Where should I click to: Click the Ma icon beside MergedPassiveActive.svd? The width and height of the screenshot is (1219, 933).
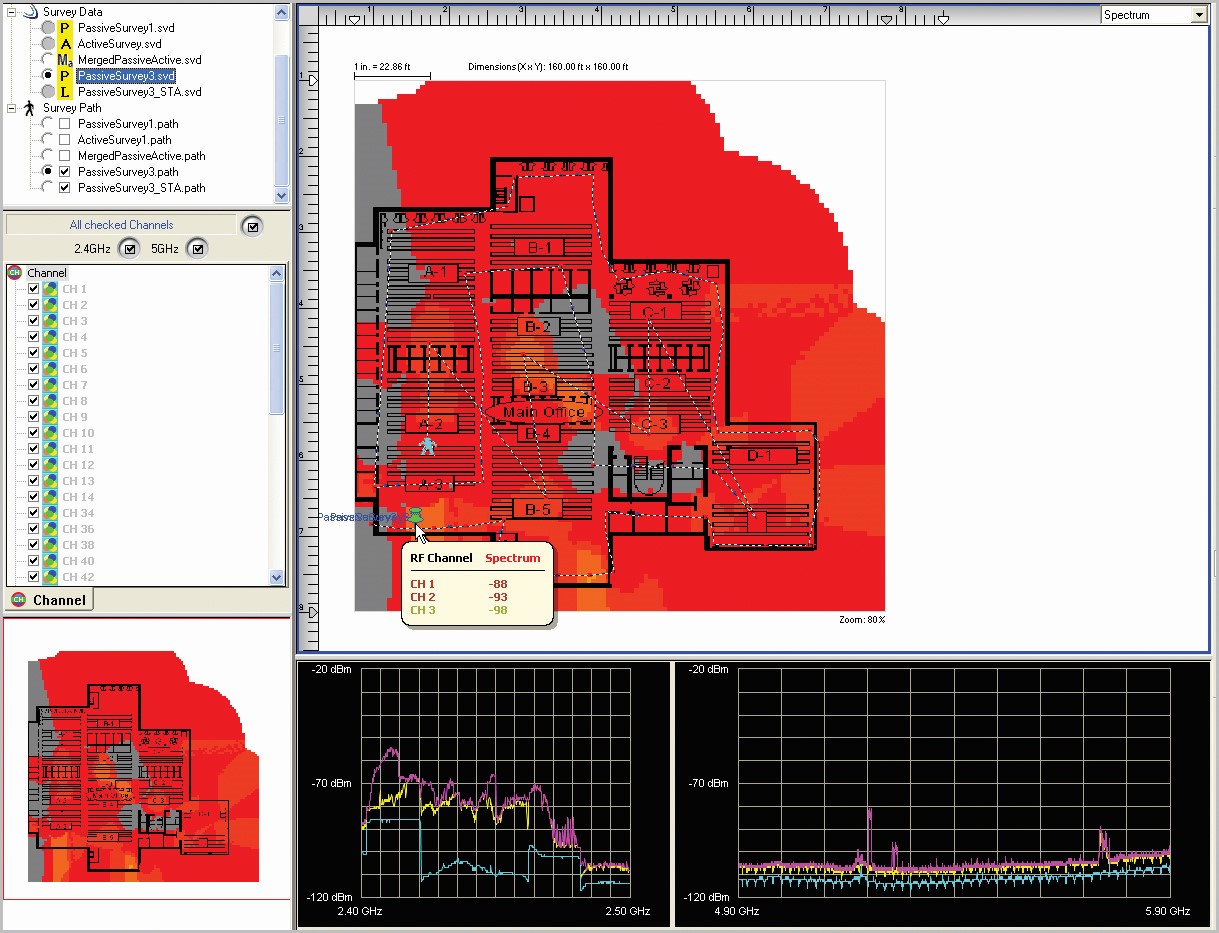65,60
